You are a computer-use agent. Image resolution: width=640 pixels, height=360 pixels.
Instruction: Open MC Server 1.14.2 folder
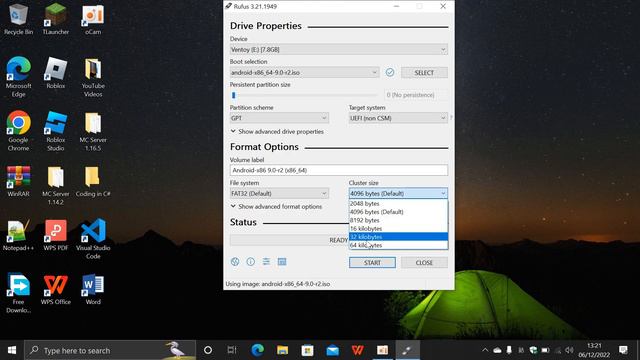[56, 185]
